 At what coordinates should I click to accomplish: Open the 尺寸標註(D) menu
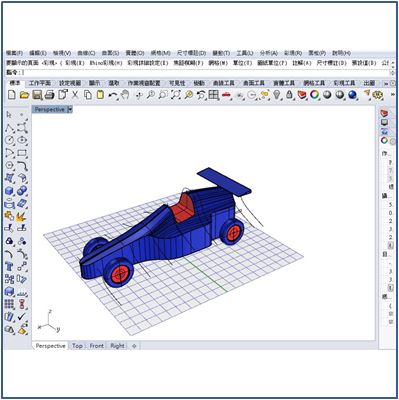pos(191,53)
